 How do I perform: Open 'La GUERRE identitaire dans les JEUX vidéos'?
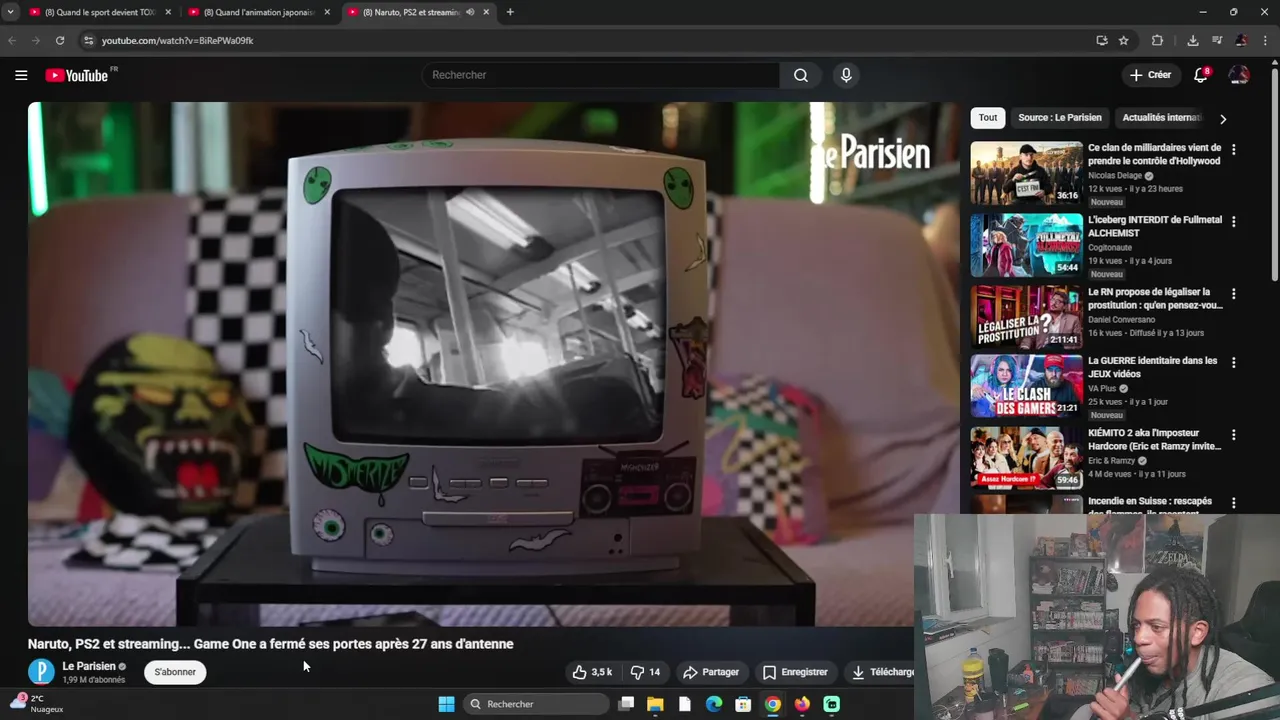[1153, 367]
